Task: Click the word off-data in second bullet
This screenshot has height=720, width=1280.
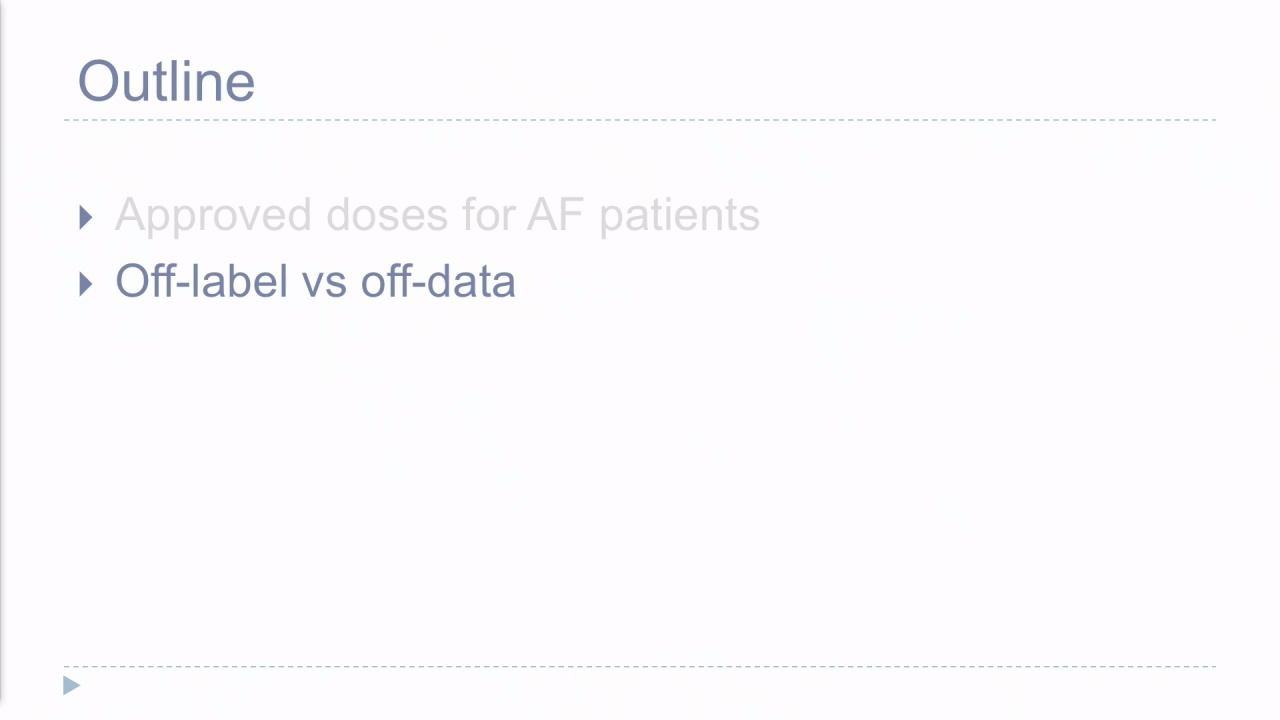Action: (x=438, y=281)
